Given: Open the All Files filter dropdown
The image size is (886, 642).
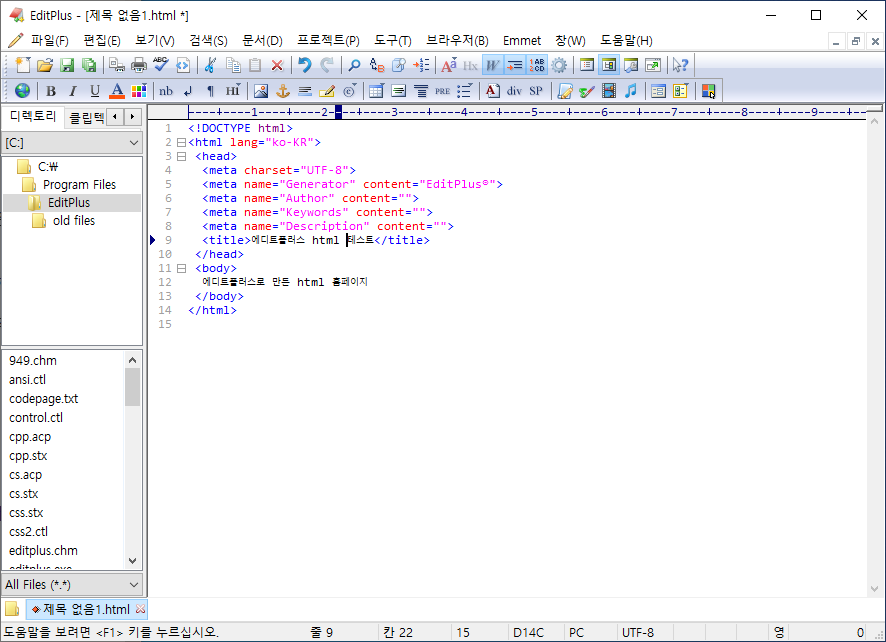Looking at the screenshot, I should pyautogui.click(x=73, y=584).
